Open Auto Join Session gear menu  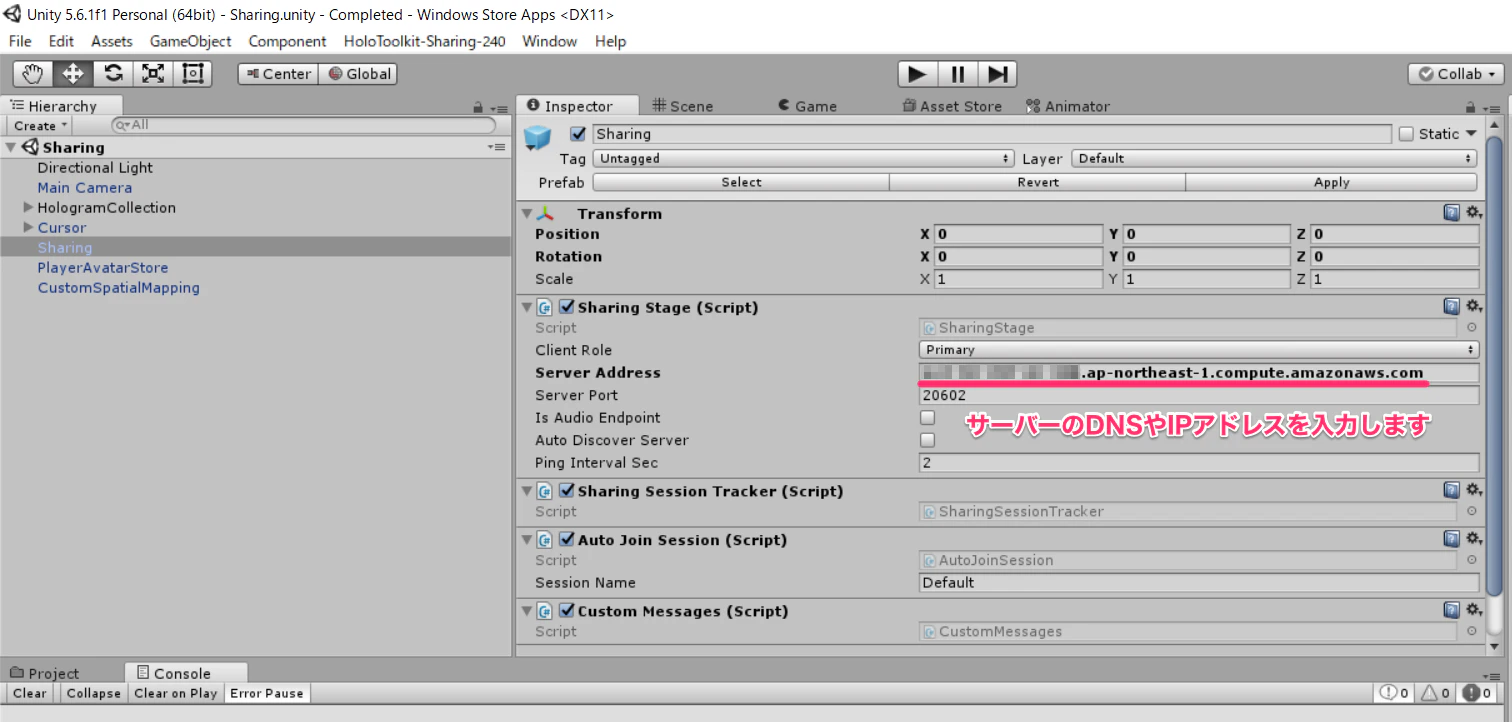(1473, 539)
